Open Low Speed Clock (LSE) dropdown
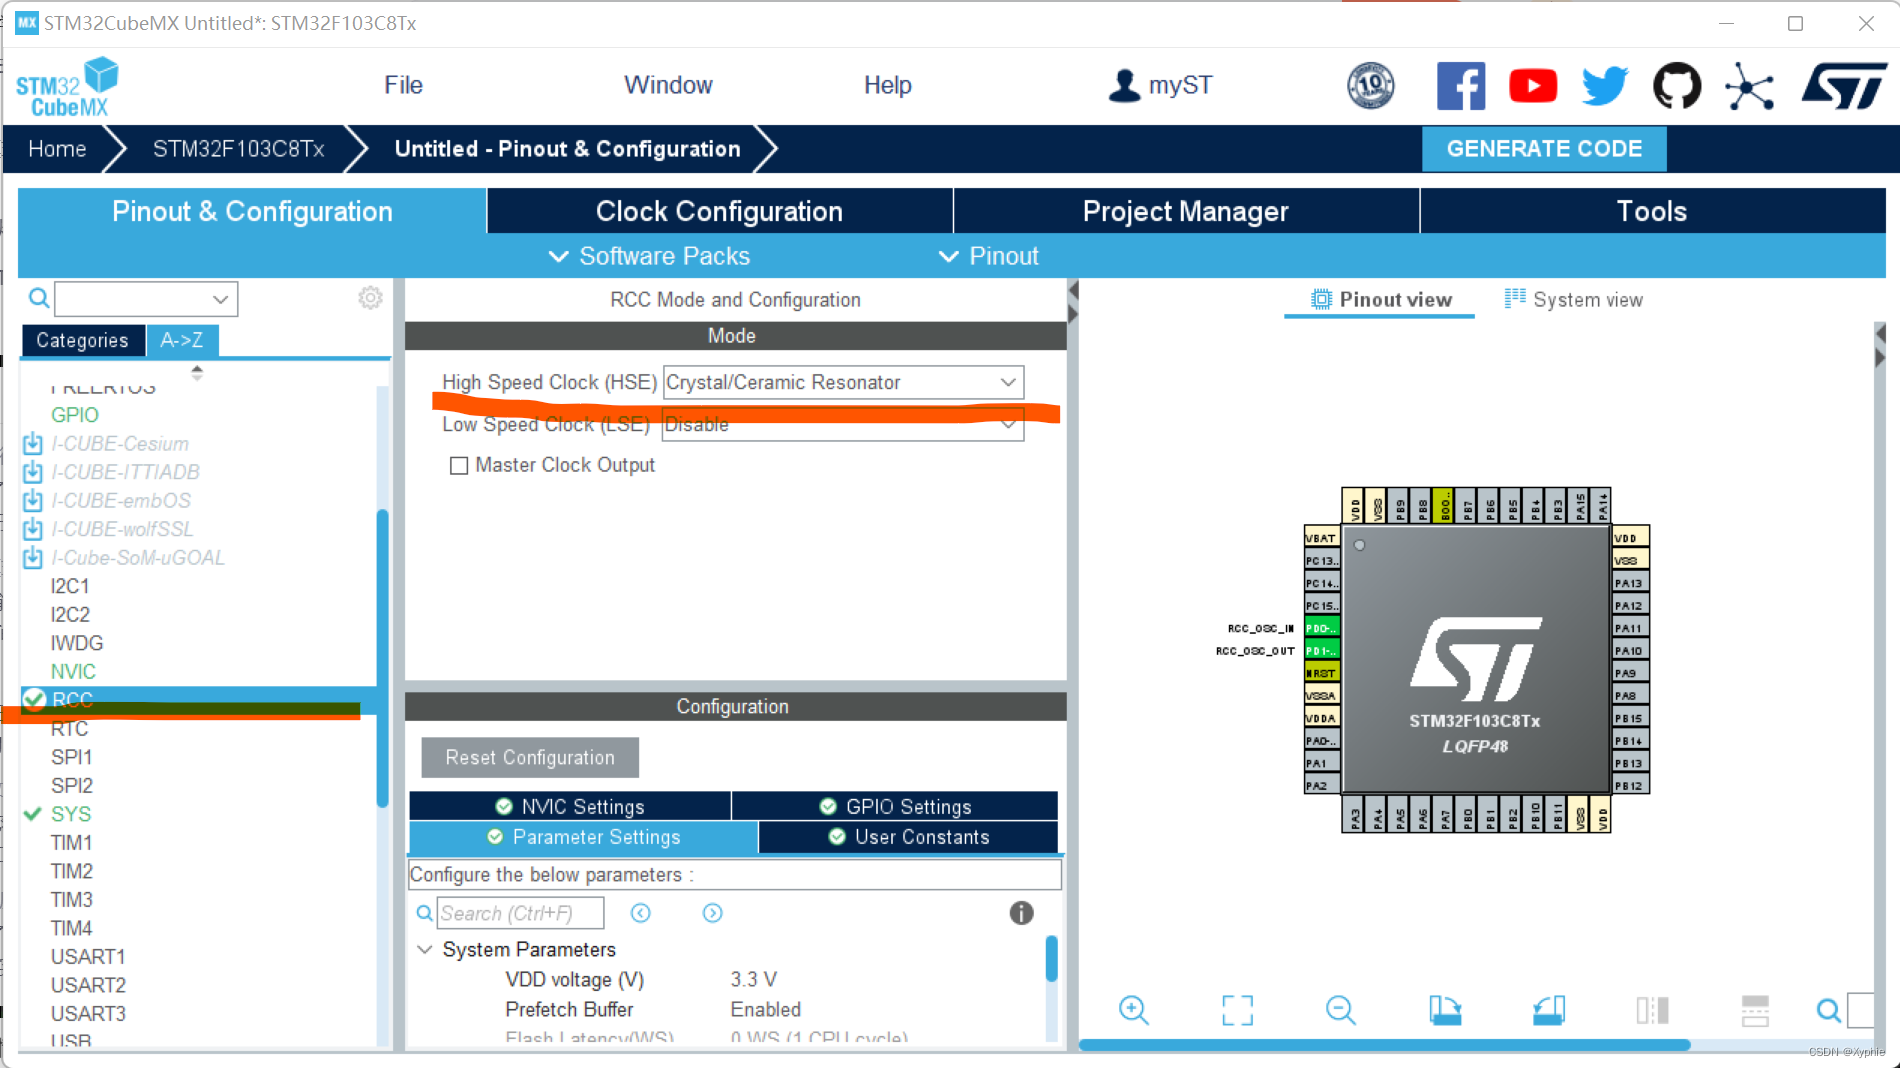Viewport: 1900px width, 1068px height. 843,424
